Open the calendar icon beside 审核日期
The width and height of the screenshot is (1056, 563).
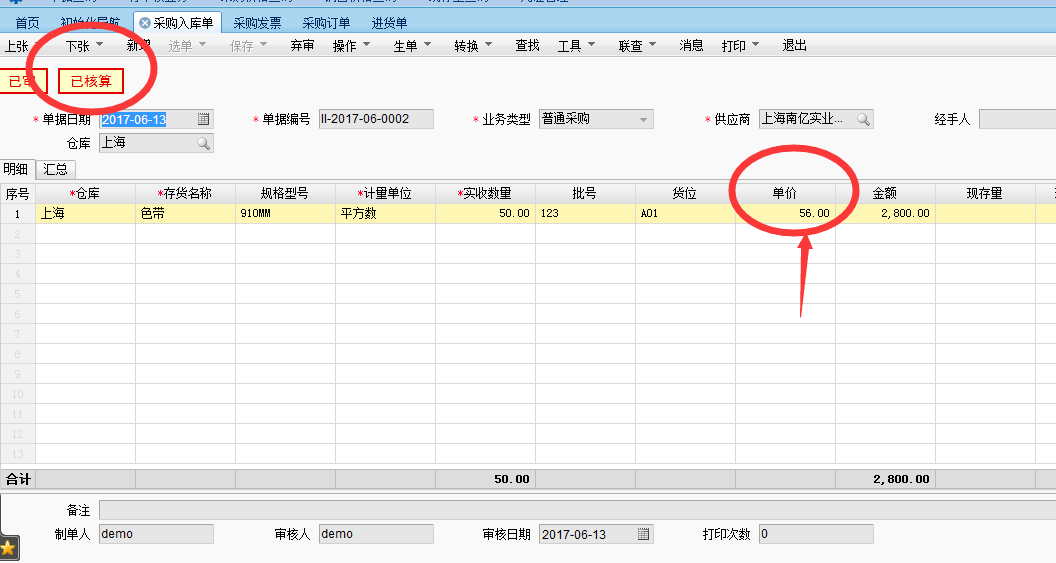tap(644, 534)
